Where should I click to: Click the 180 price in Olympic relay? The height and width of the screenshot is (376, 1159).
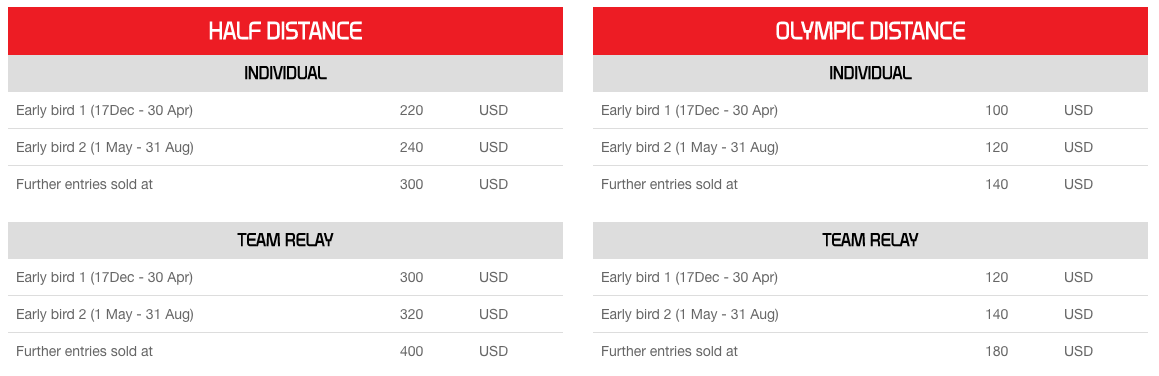tap(996, 352)
